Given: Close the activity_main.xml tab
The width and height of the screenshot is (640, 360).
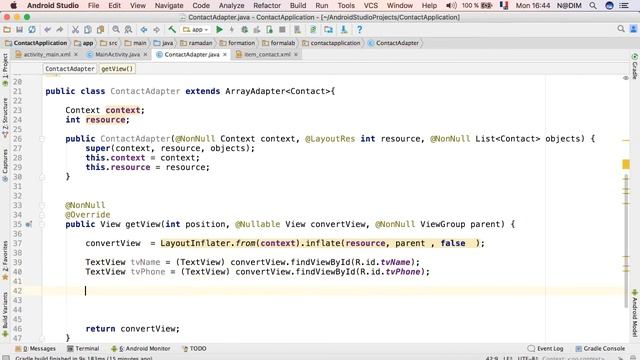Looking at the screenshot, I should point(76,54).
